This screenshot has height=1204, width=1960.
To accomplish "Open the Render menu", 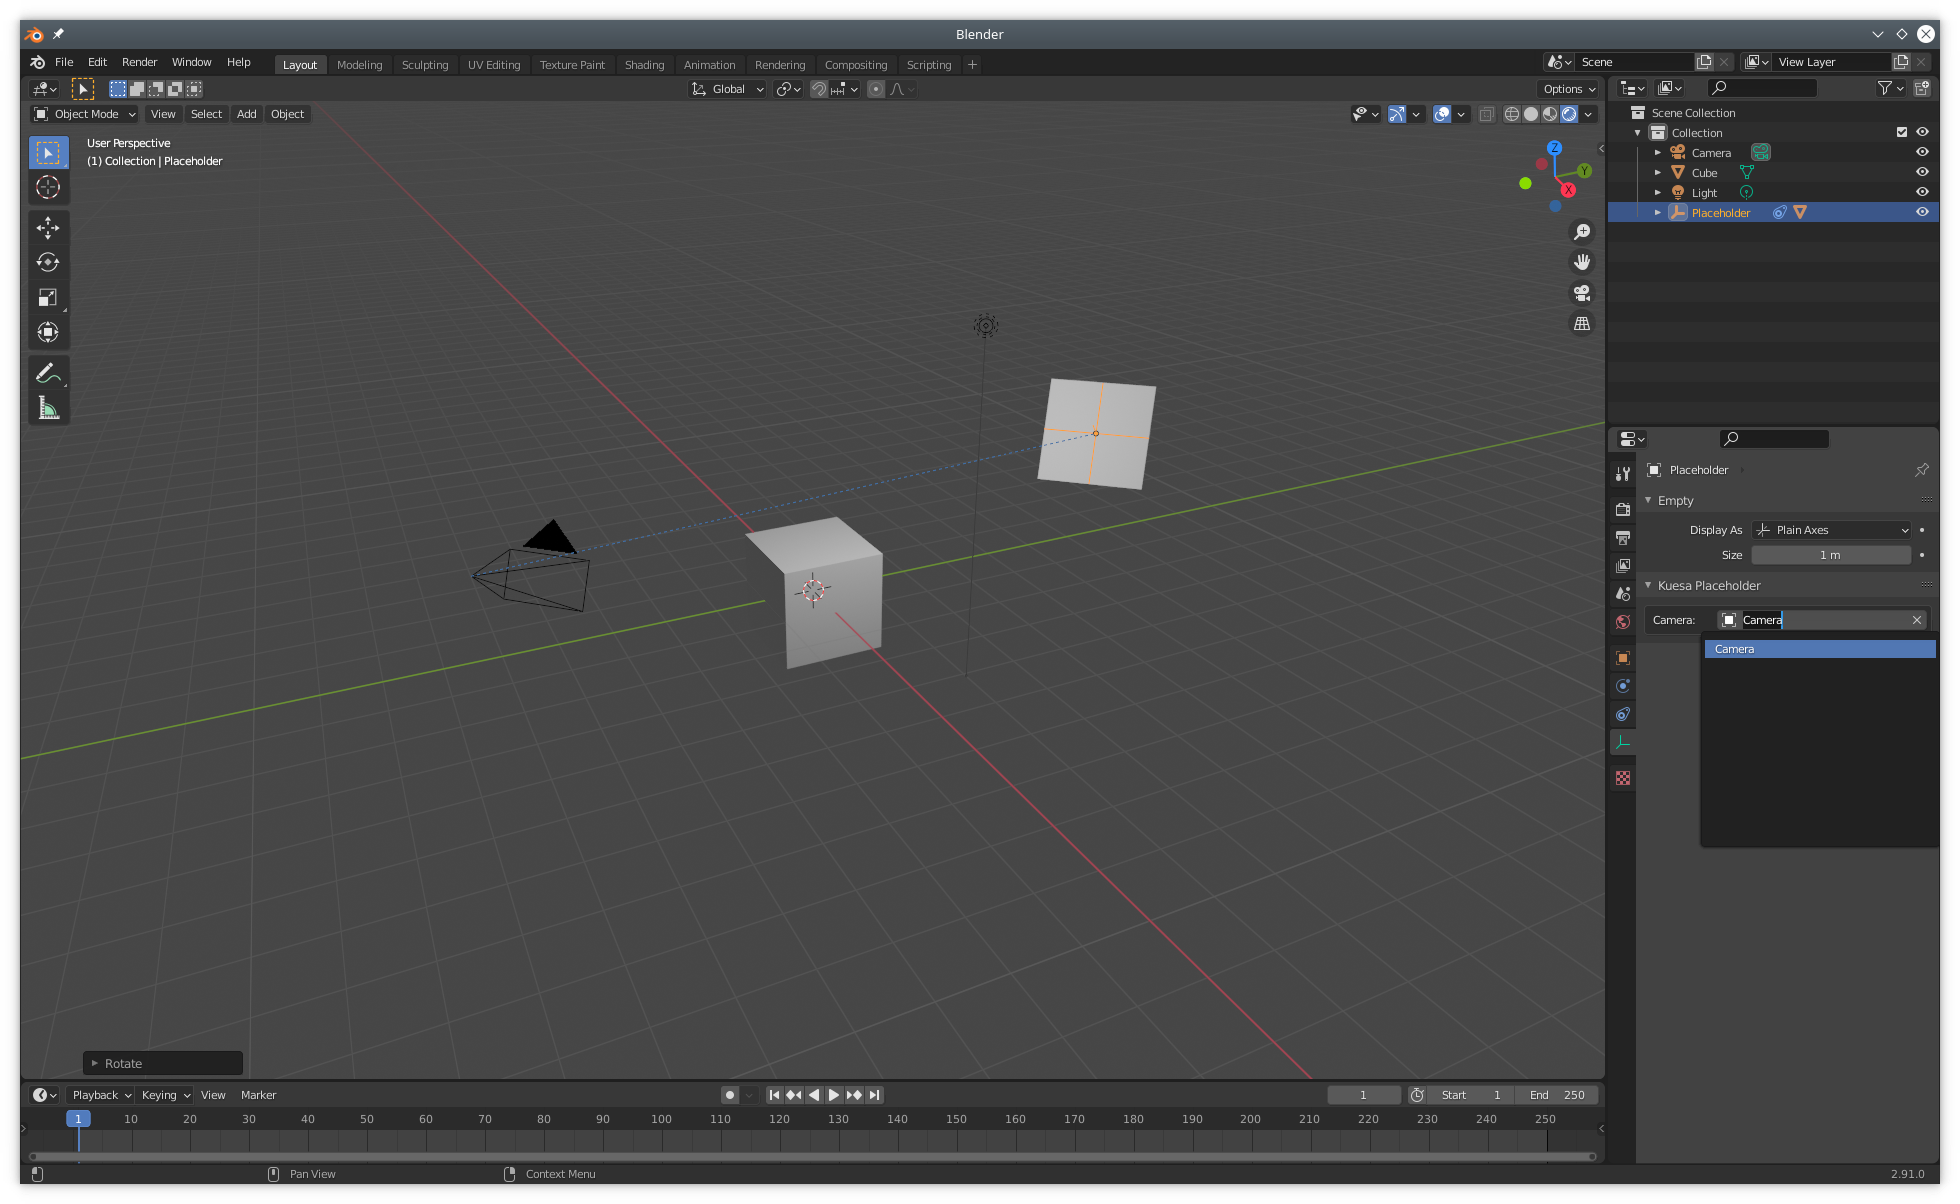I will coord(140,62).
